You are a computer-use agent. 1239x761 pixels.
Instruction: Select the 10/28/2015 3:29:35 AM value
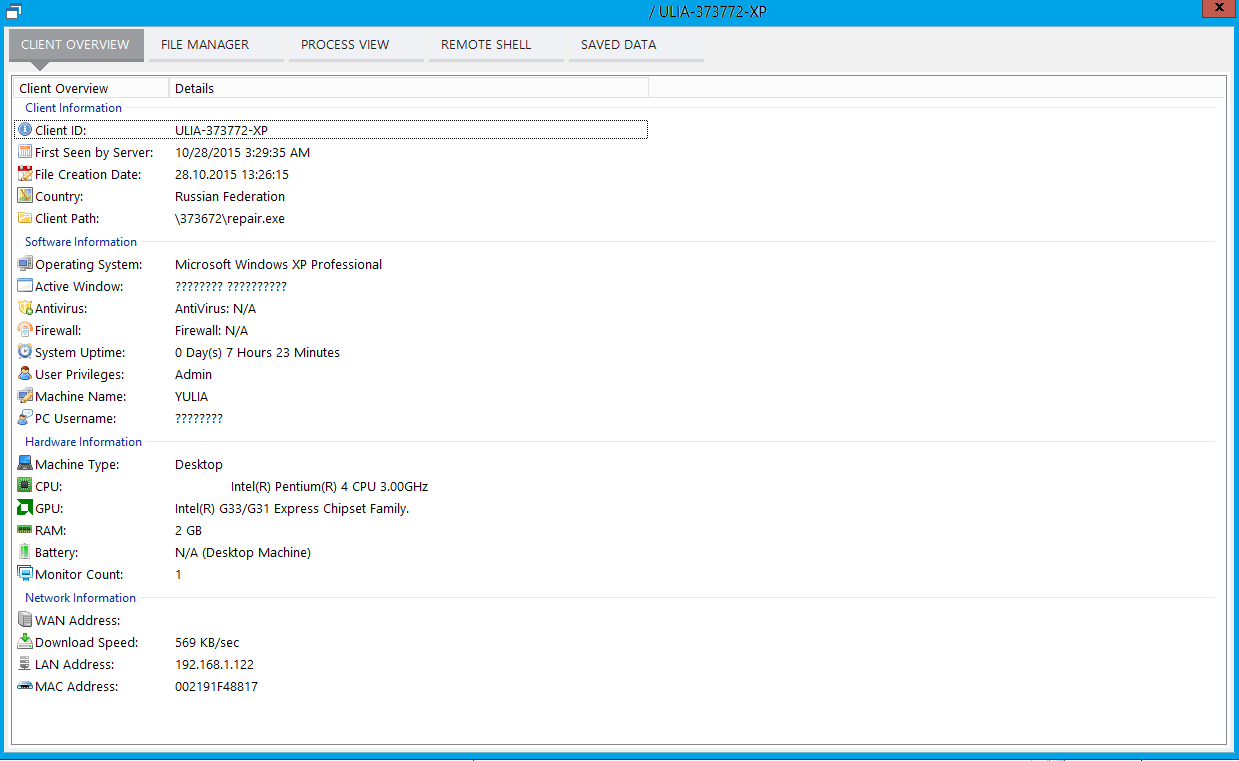click(x=242, y=152)
